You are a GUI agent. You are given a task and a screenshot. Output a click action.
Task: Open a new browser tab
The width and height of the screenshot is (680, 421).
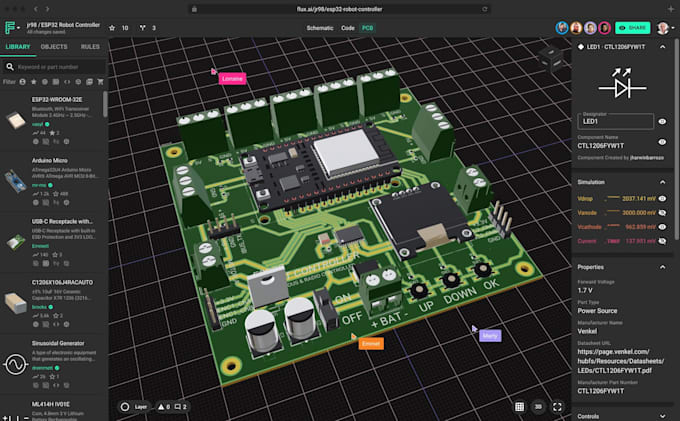pyautogui.click(x=670, y=9)
